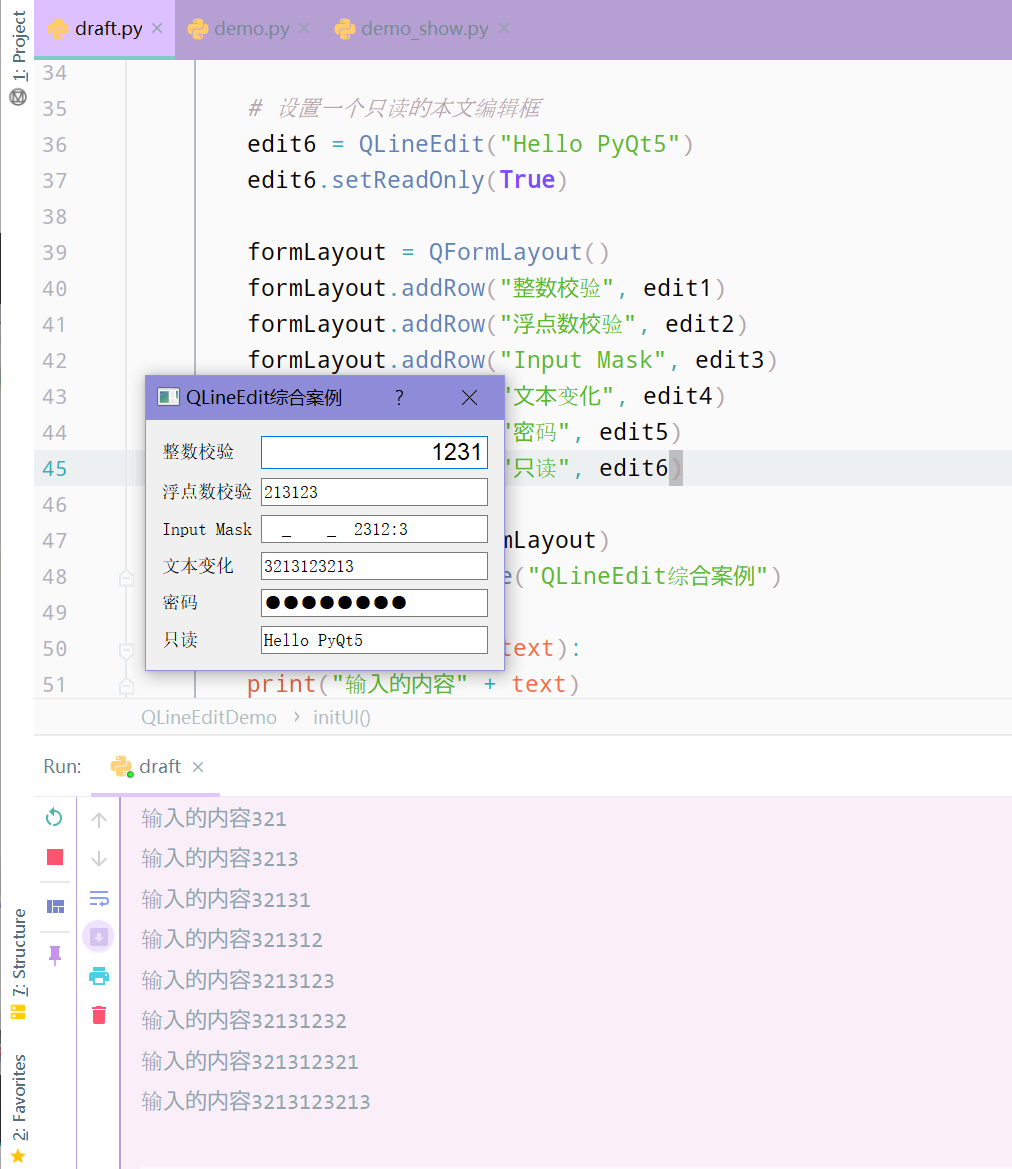Image resolution: width=1012 pixels, height=1169 pixels.
Task: Stop the running draft process
Action: click(54, 857)
